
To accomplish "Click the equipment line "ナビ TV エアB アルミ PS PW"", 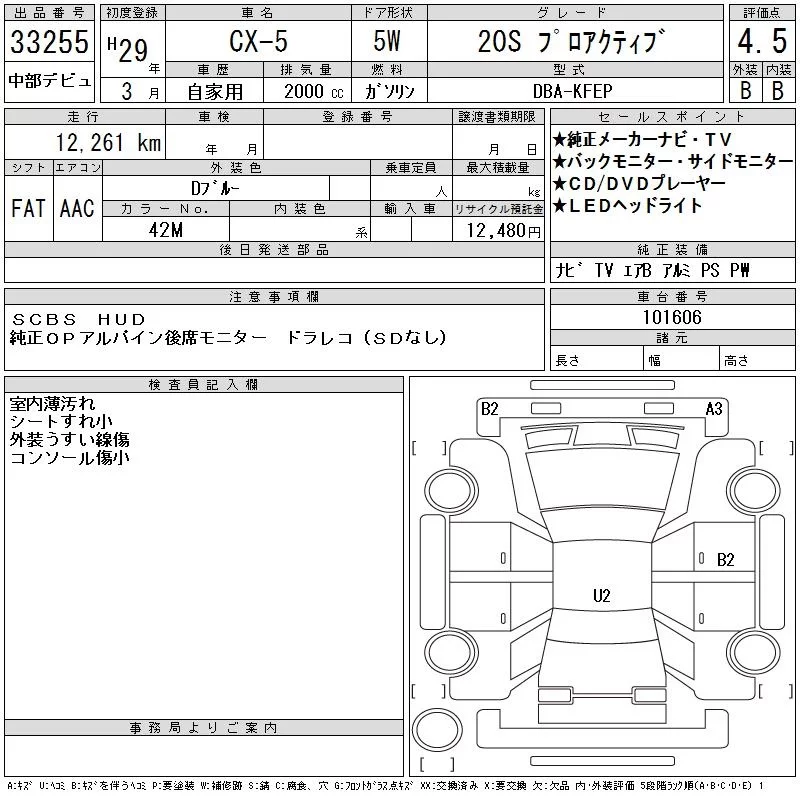I will tap(652, 270).
